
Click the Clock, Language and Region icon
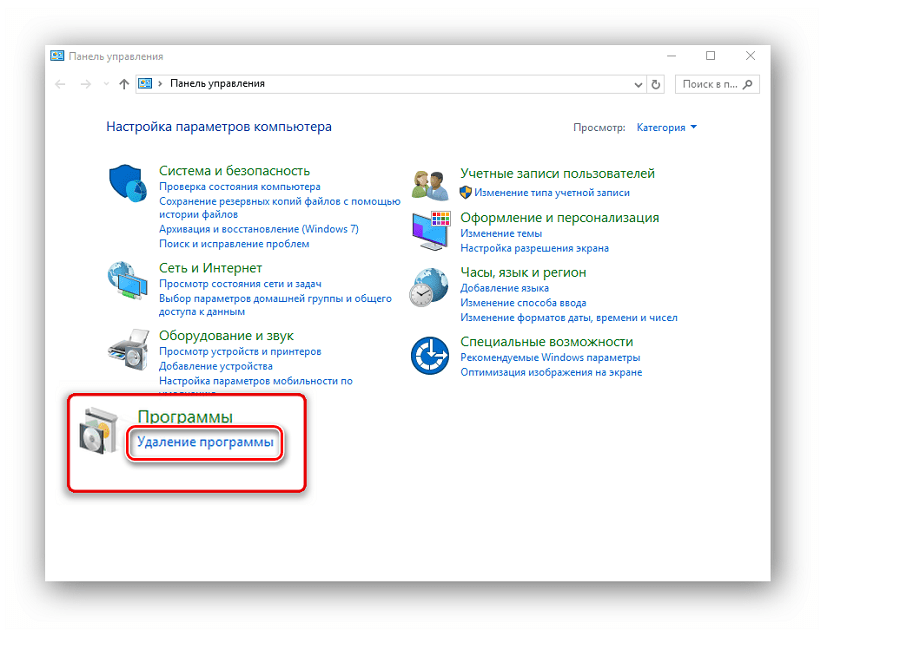430,288
